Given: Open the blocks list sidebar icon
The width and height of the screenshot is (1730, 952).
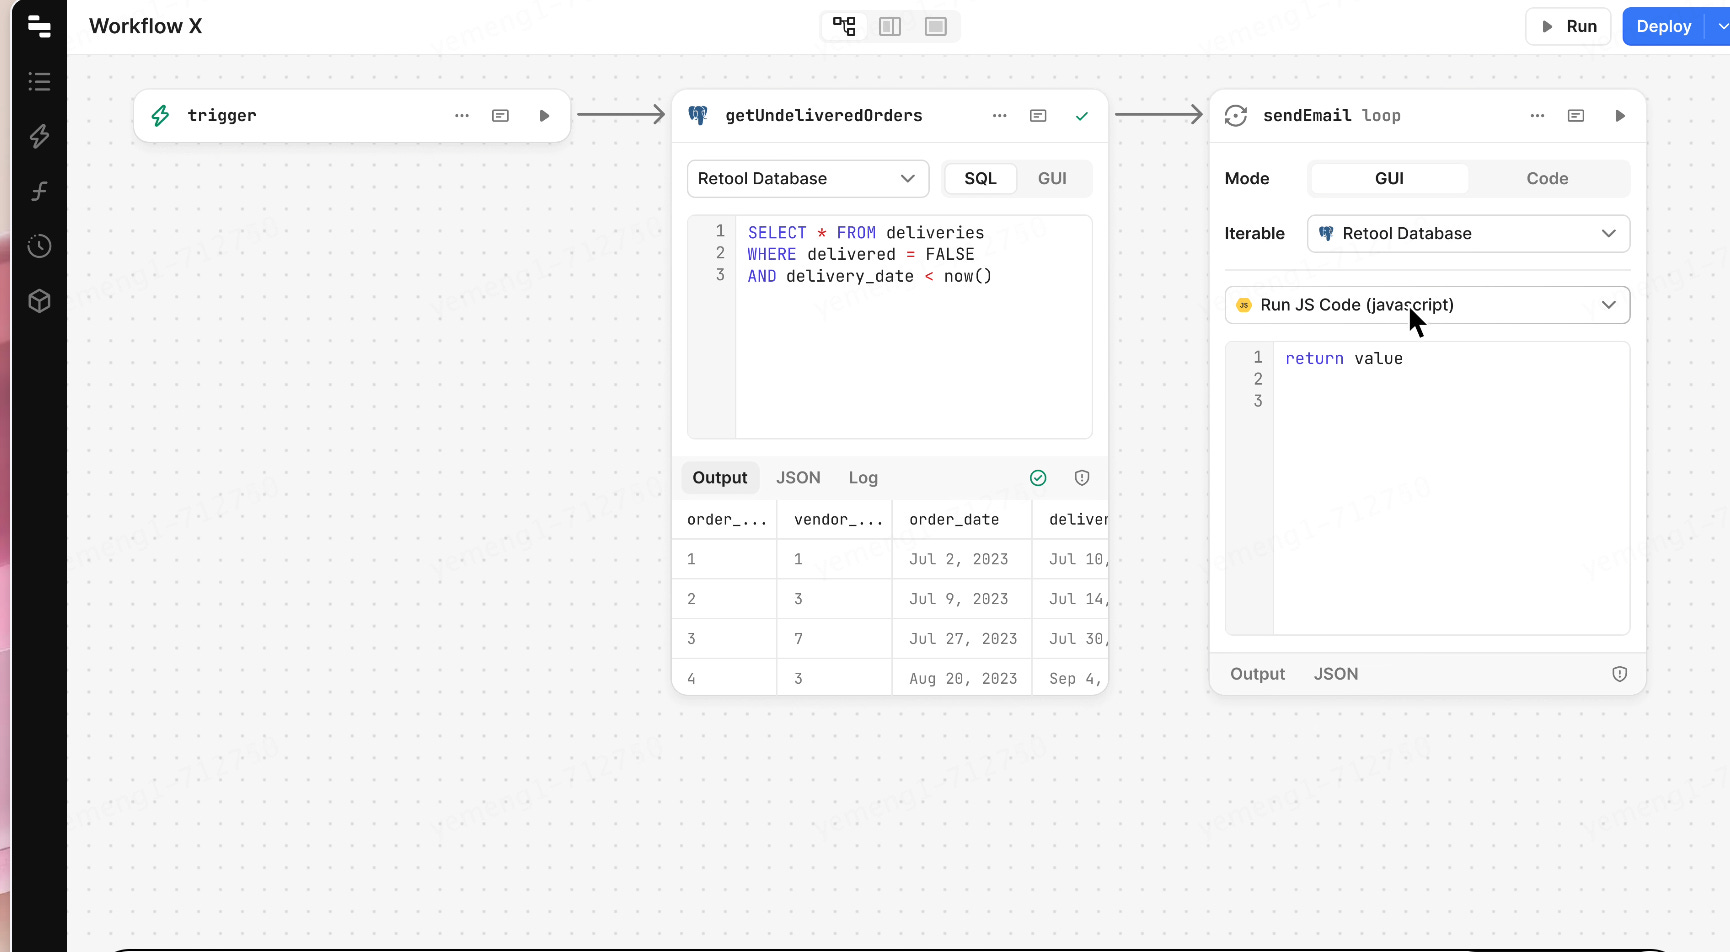Looking at the screenshot, I should 39,82.
